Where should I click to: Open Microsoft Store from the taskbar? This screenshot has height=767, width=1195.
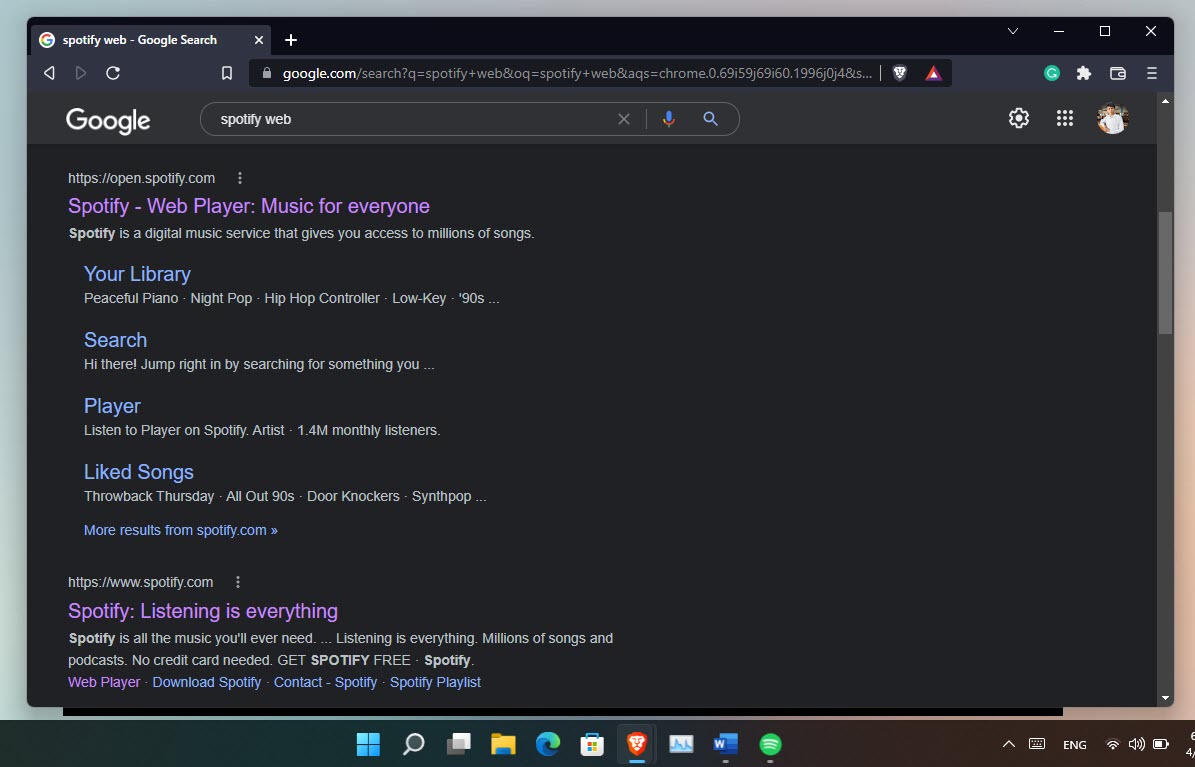click(592, 744)
